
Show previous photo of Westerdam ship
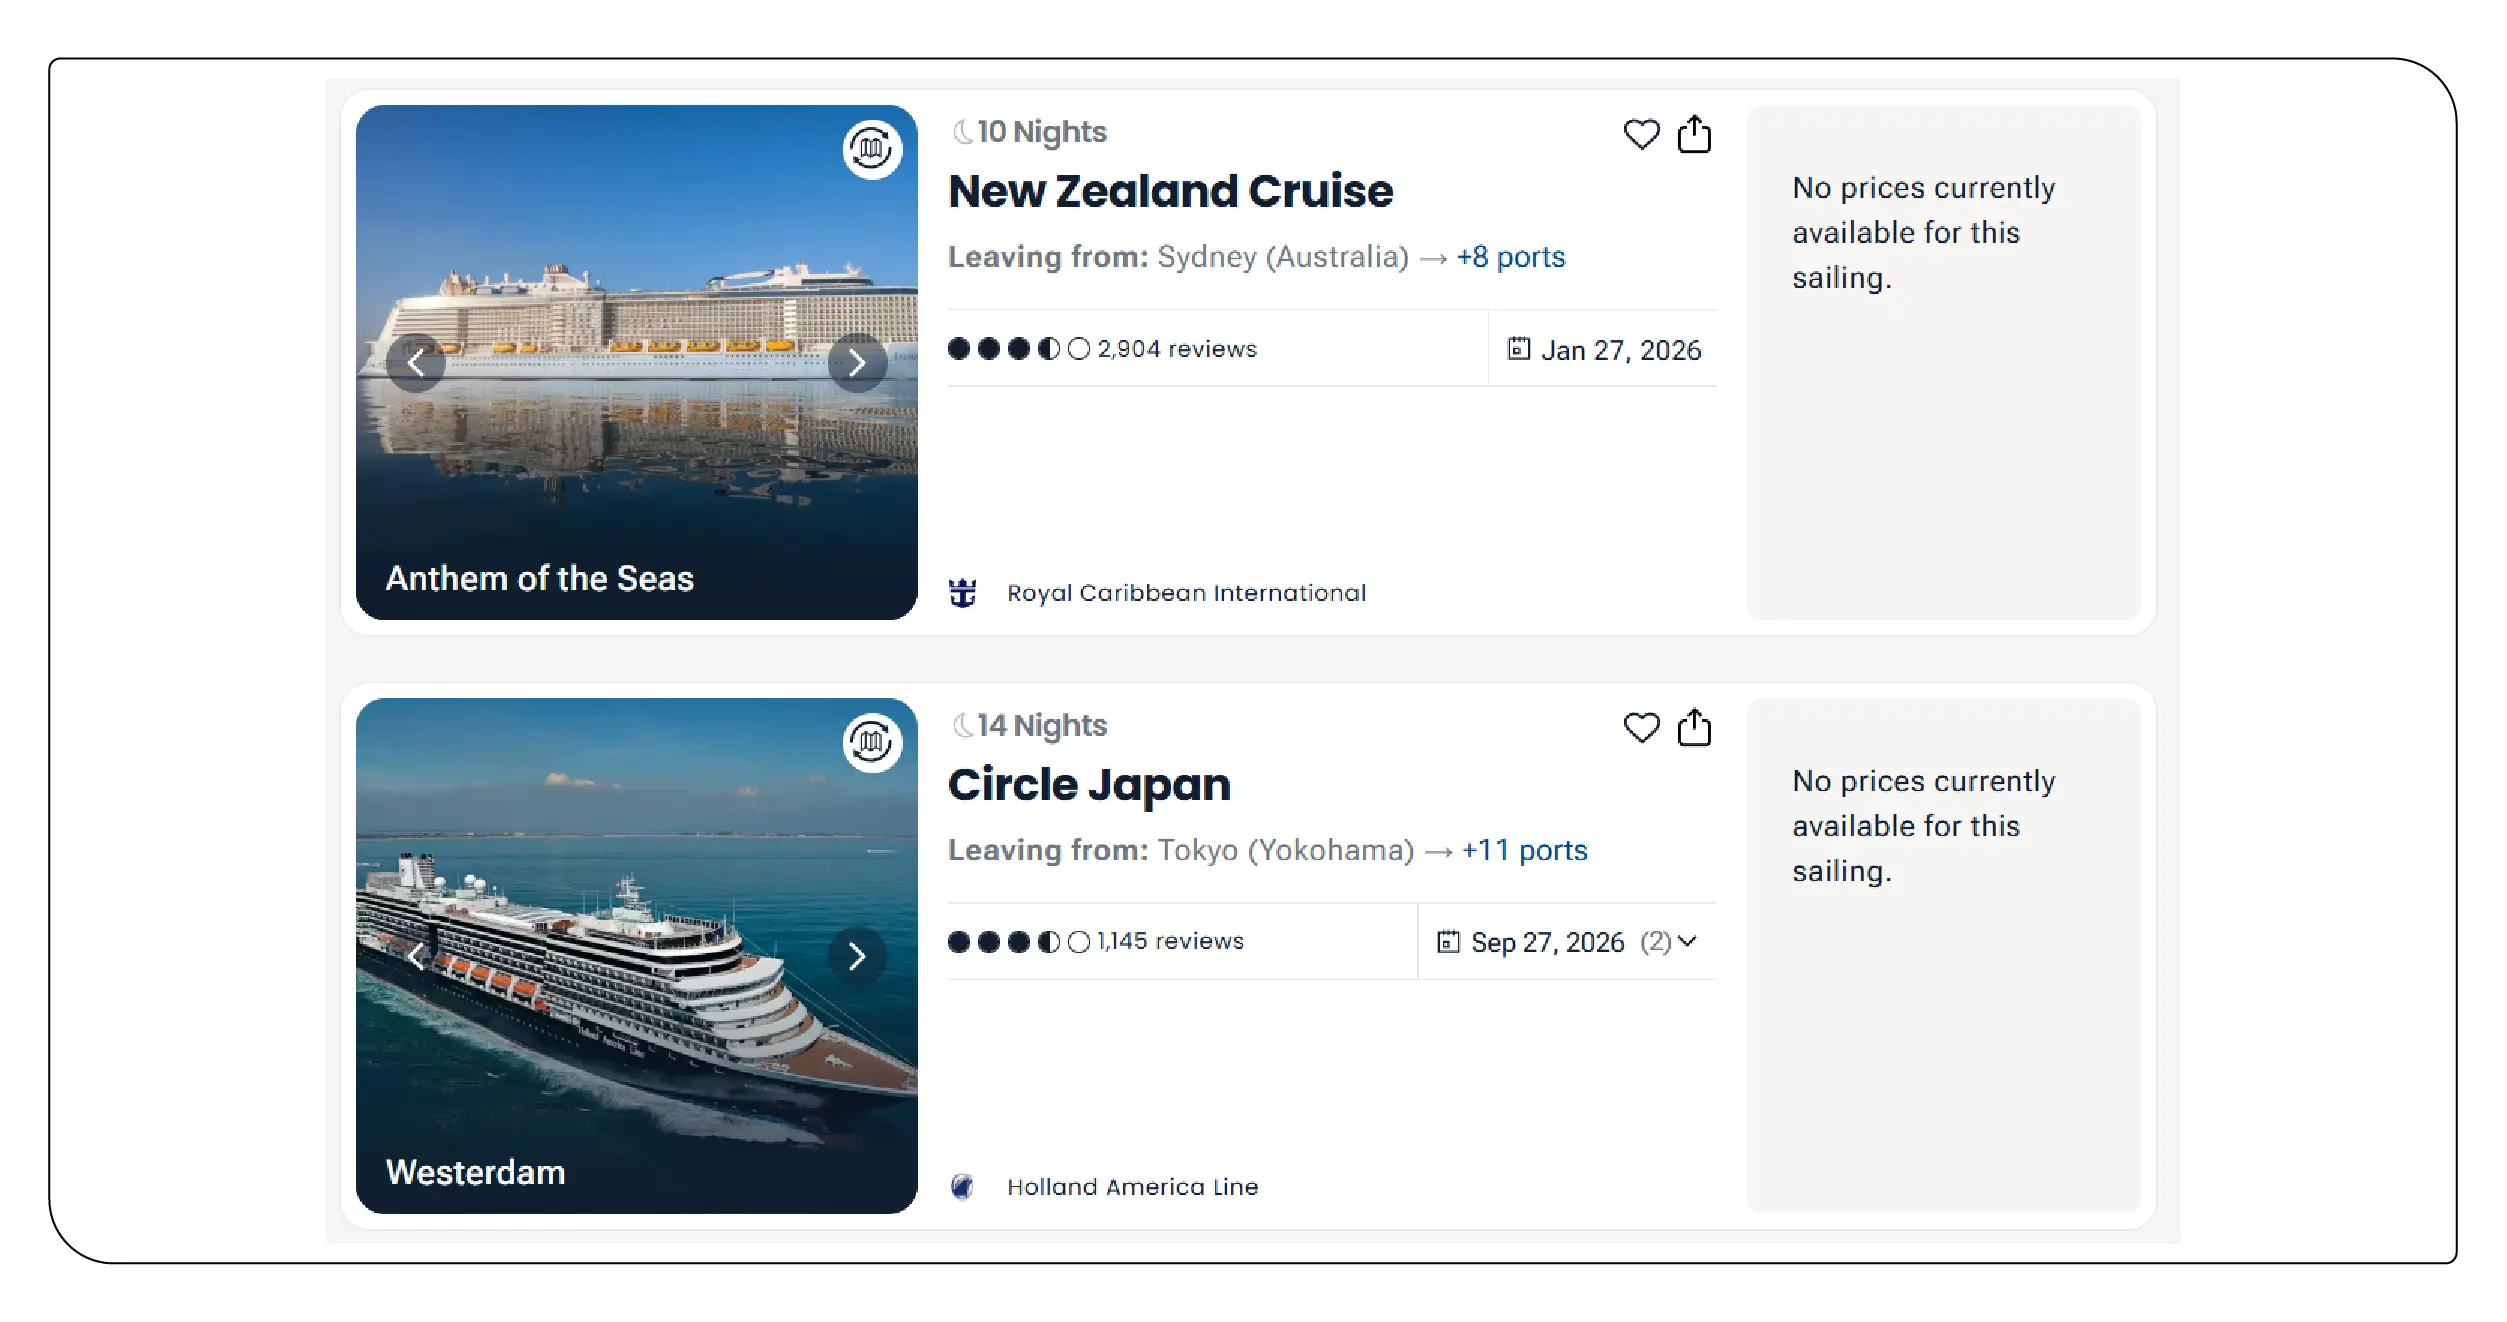[416, 956]
